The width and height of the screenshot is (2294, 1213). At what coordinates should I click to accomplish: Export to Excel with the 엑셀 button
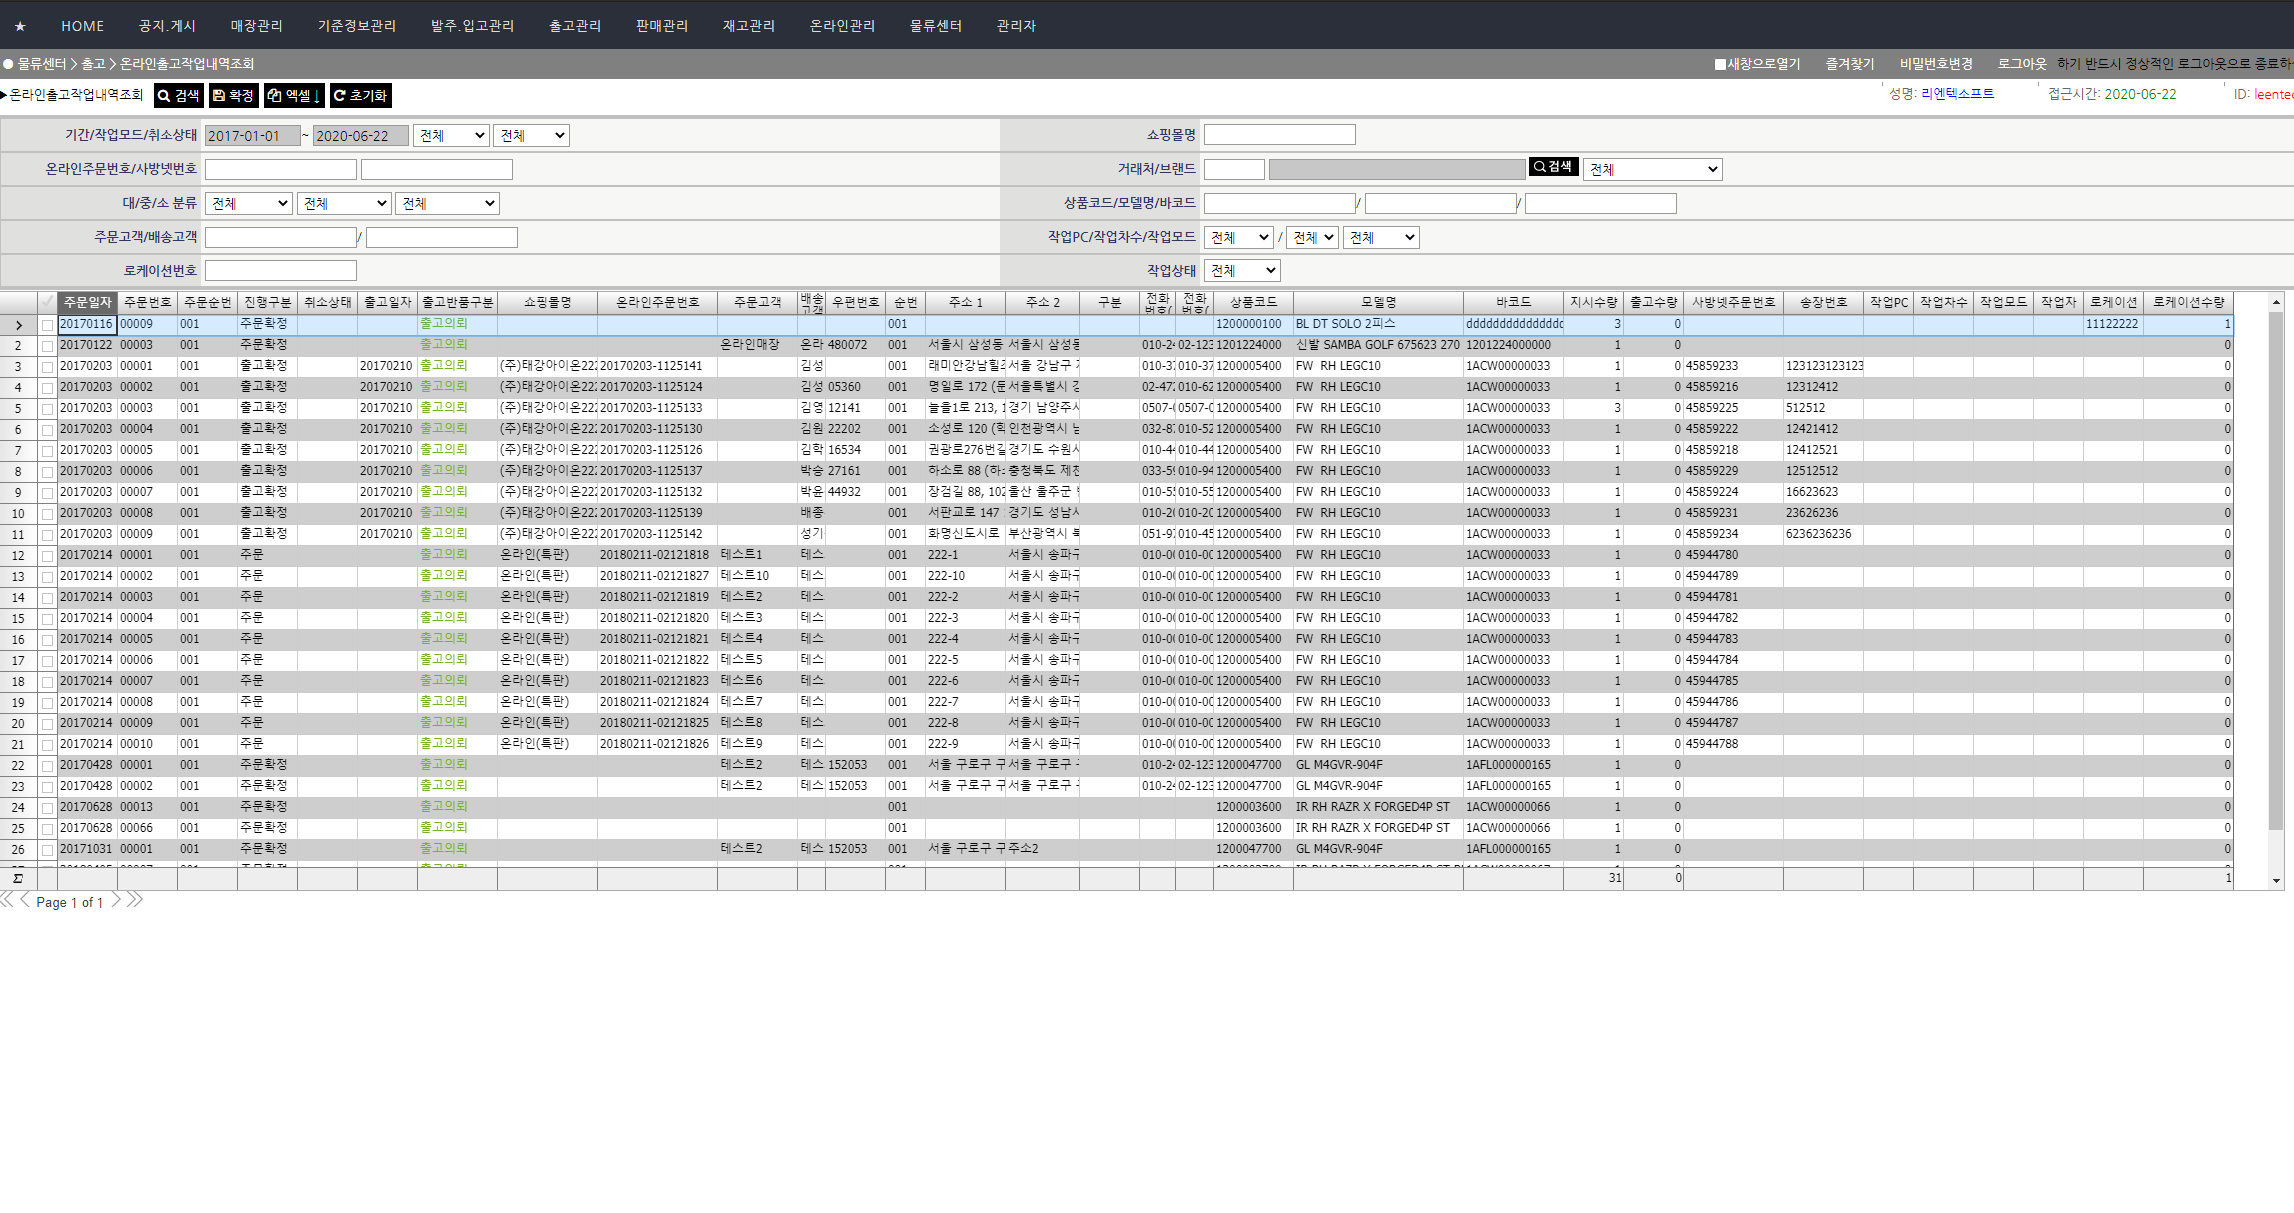tap(293, 96)
